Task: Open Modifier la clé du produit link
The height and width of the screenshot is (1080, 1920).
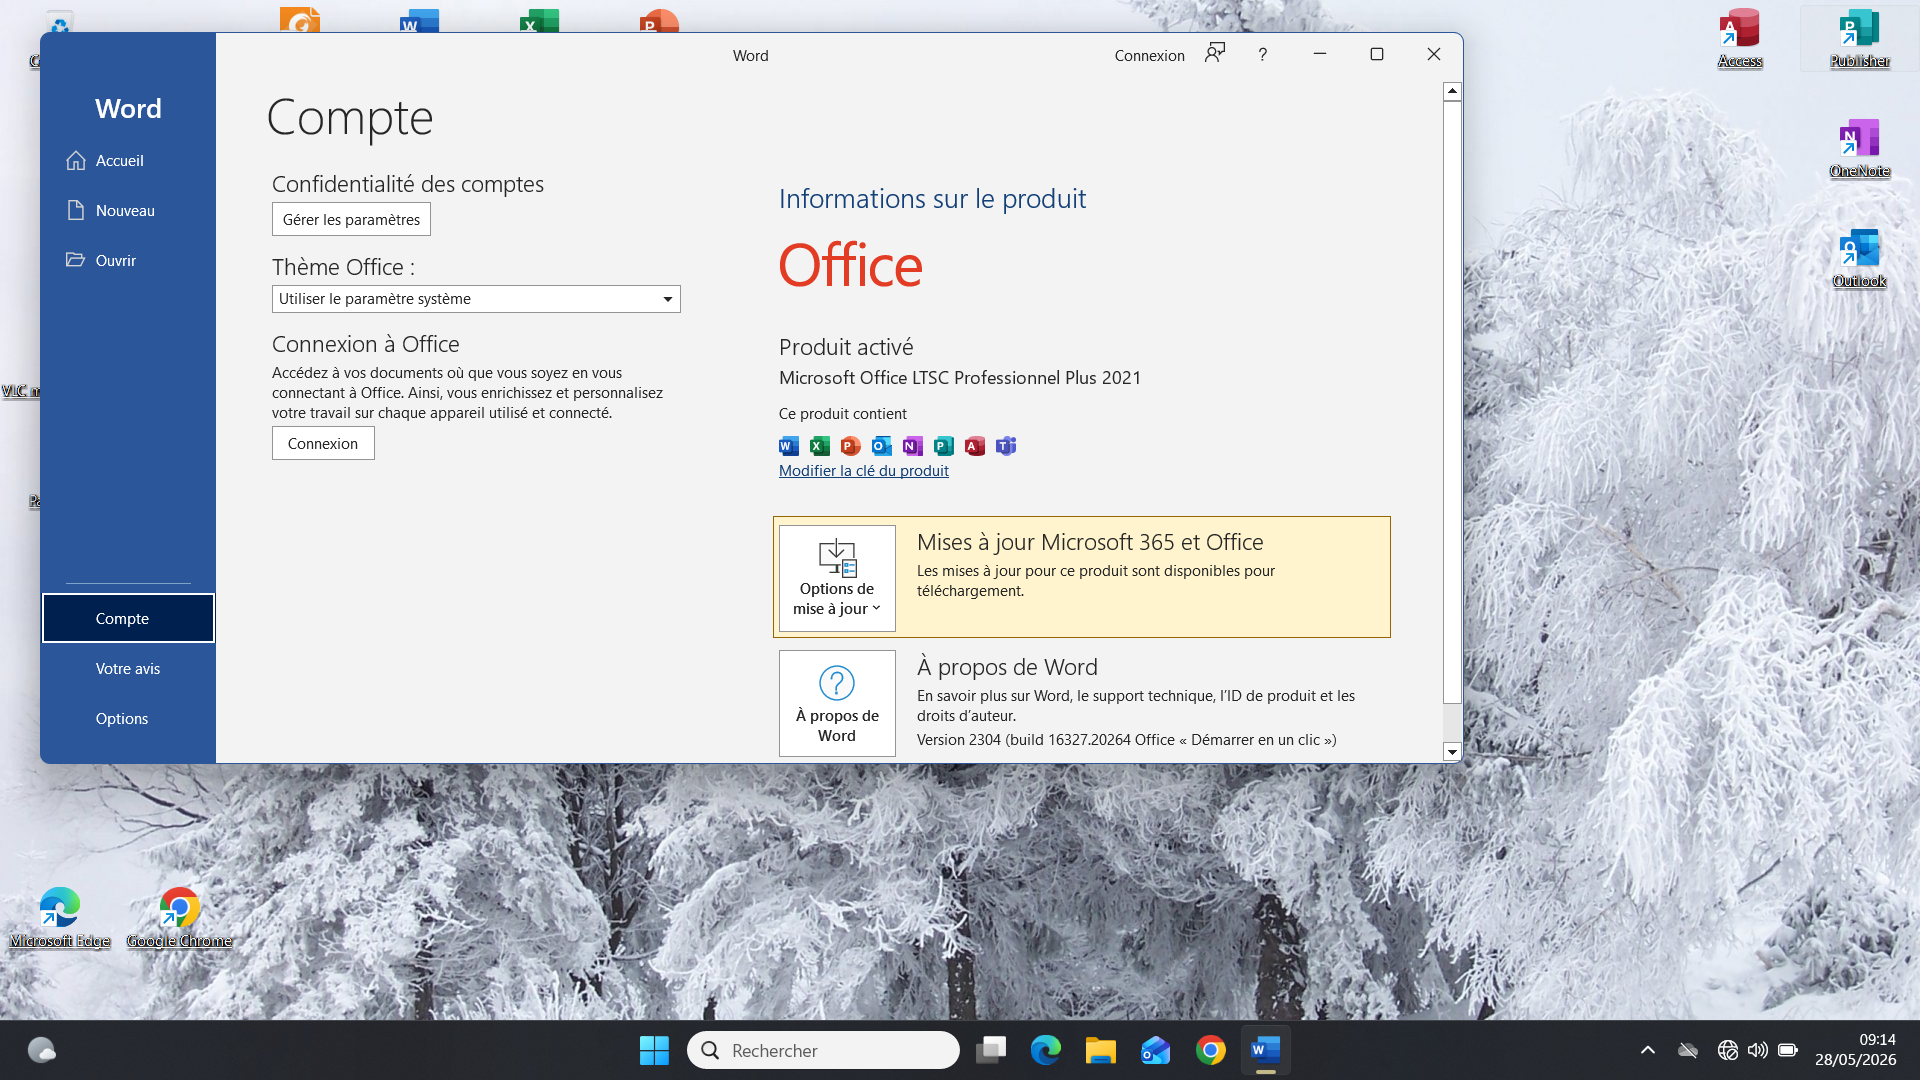Action: point(864,471)
